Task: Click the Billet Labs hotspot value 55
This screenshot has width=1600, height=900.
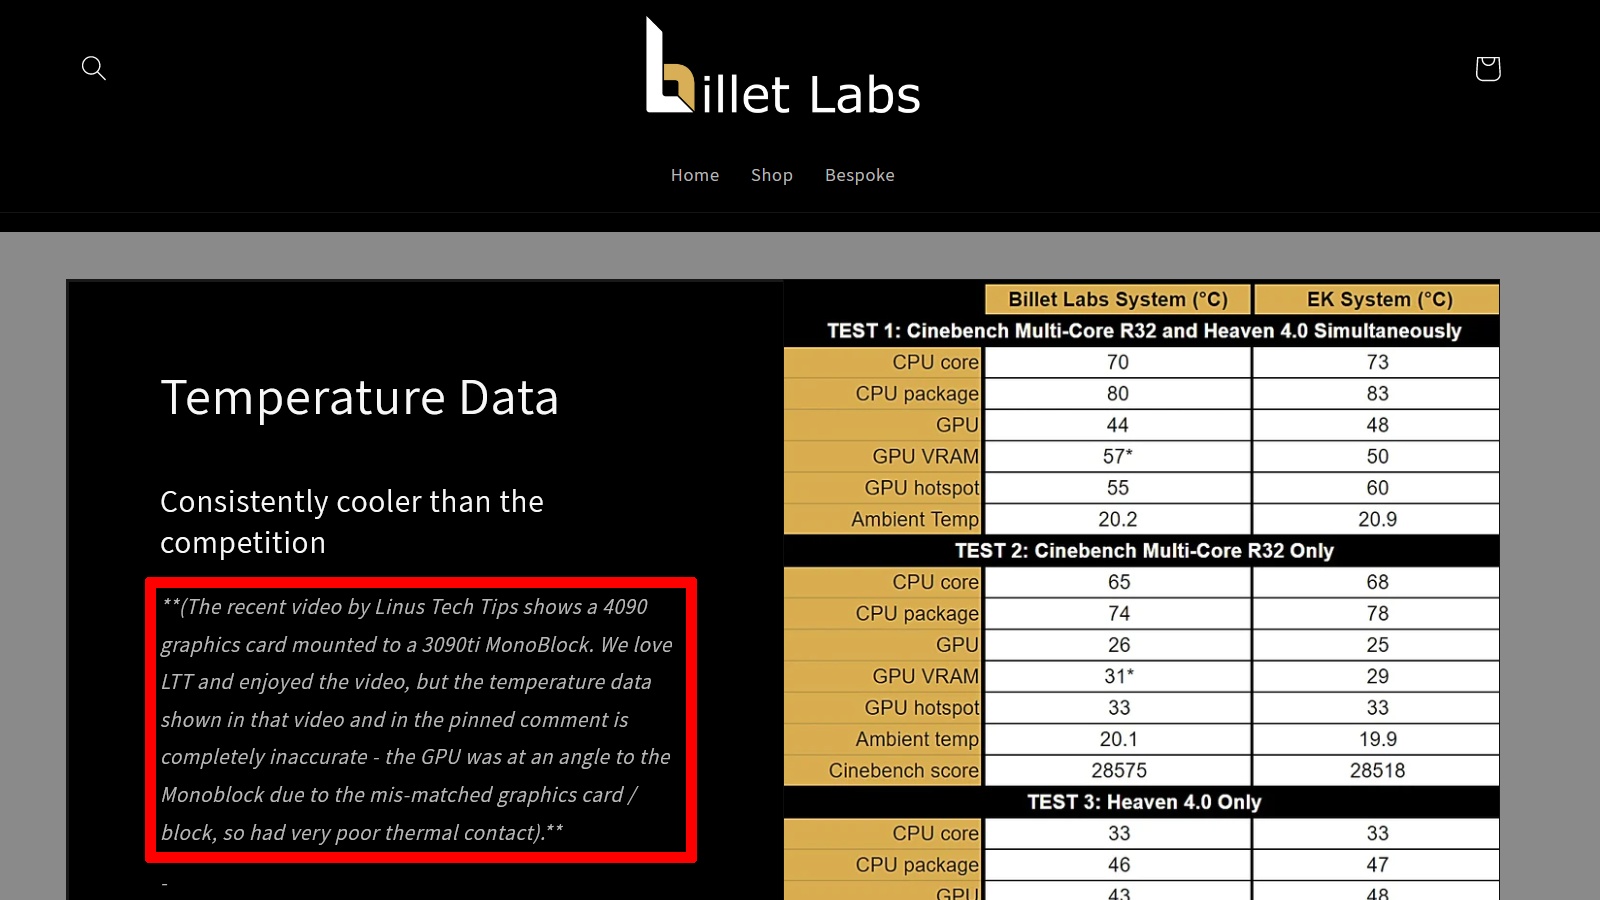Action: (x=1118, y=488)
